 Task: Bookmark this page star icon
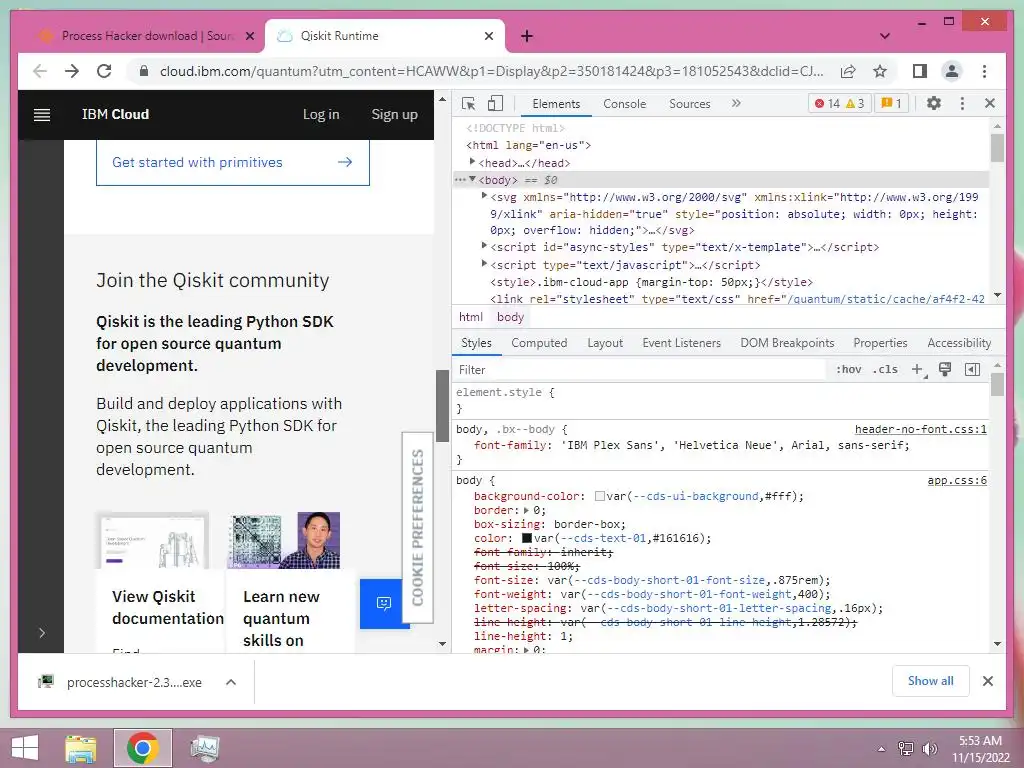[880, 71]
